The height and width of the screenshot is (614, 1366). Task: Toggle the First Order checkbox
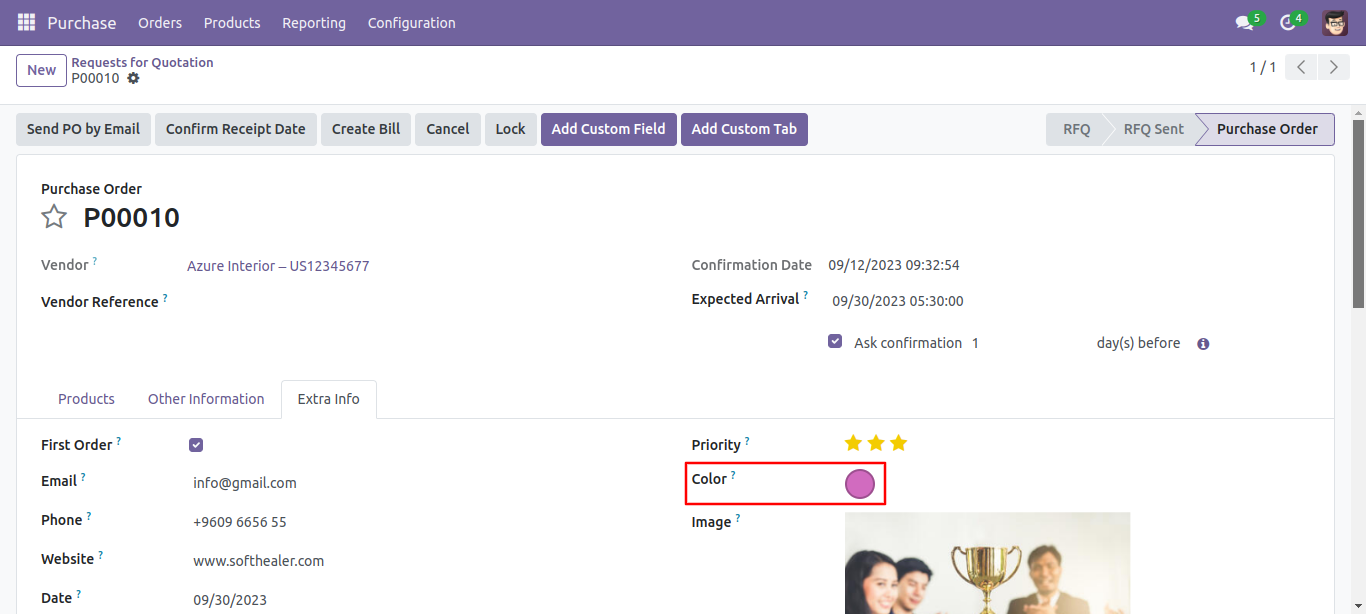[x=196, y=445]
